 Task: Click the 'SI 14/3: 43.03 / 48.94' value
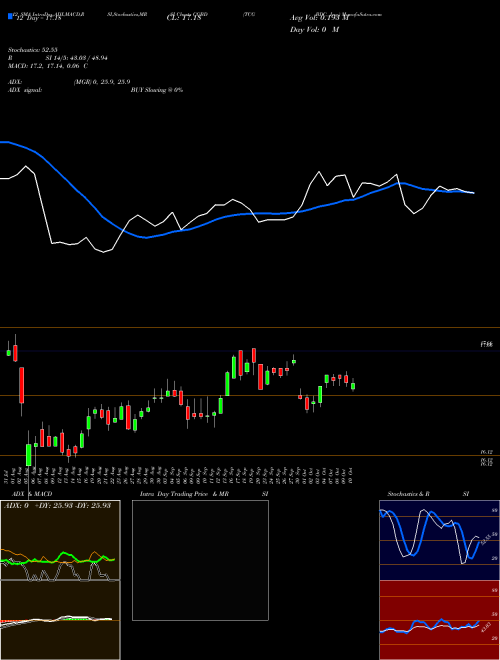tap(77, 58)
